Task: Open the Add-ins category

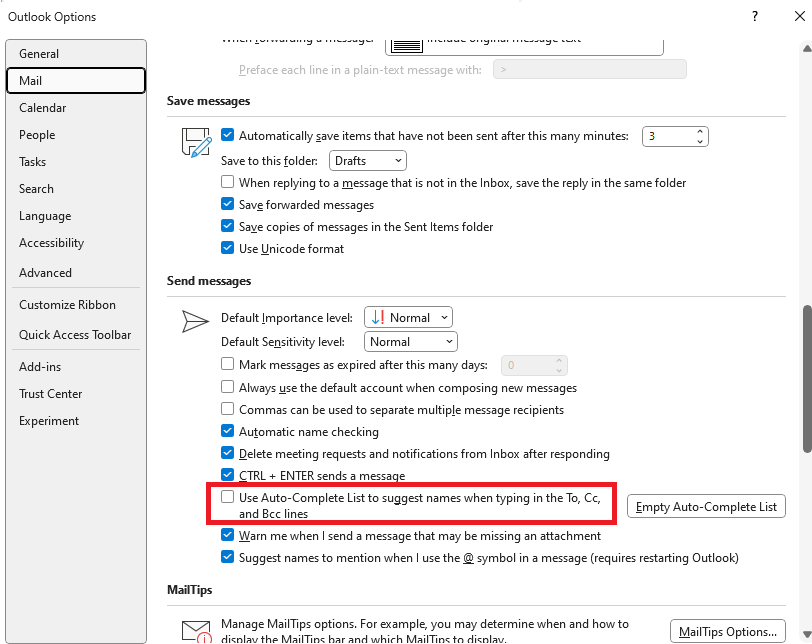Action: (x=76, y=367)
